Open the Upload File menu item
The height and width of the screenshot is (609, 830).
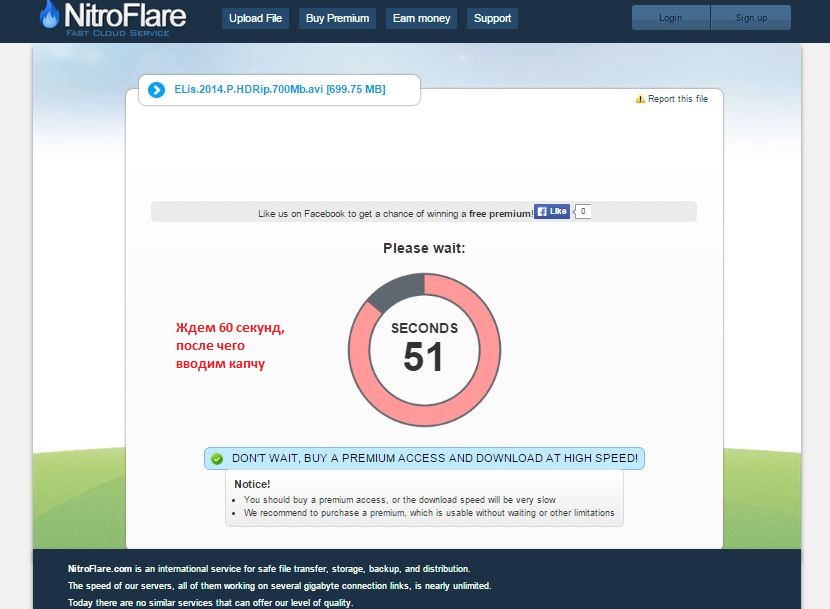pyautogui.click(x=255, y=18)
